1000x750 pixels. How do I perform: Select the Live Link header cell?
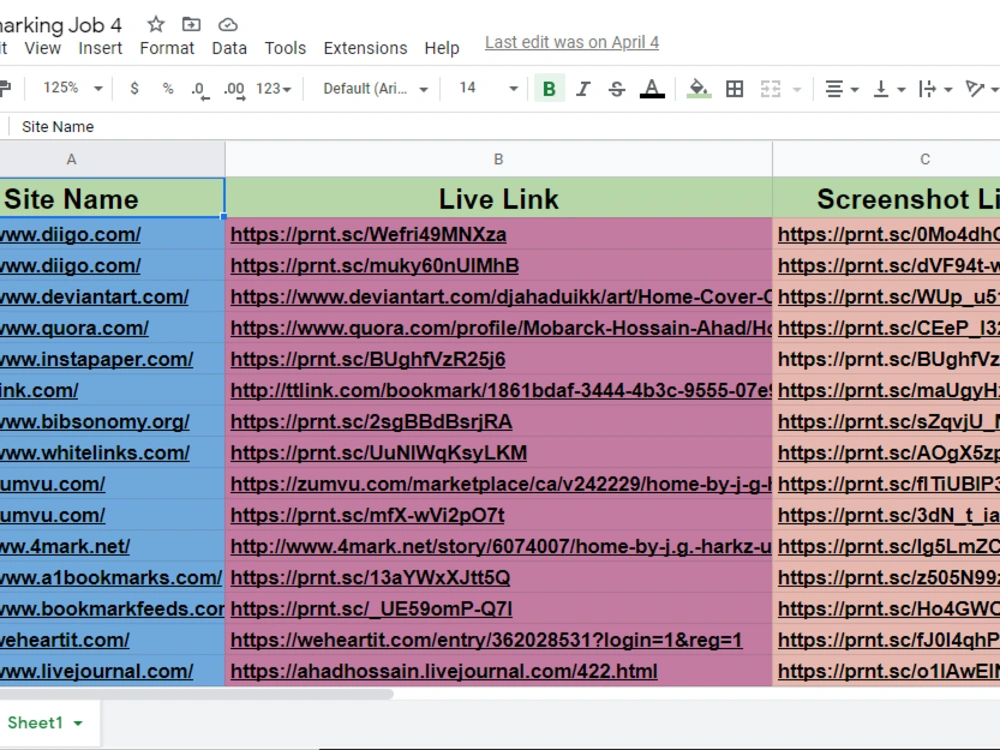498,198
